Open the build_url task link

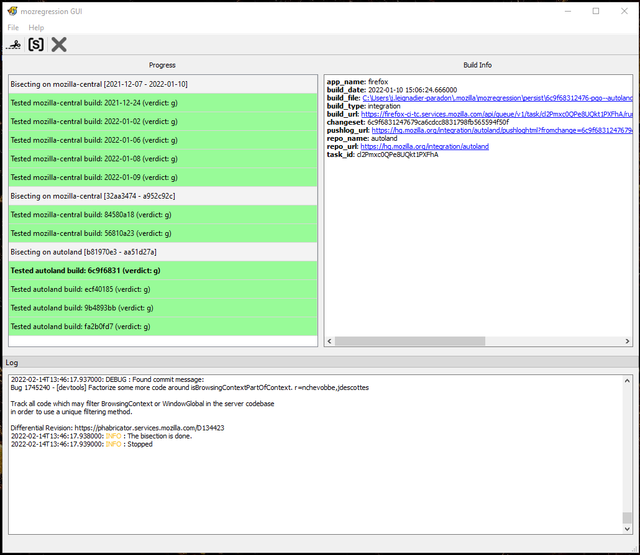(x=496, y=114)
